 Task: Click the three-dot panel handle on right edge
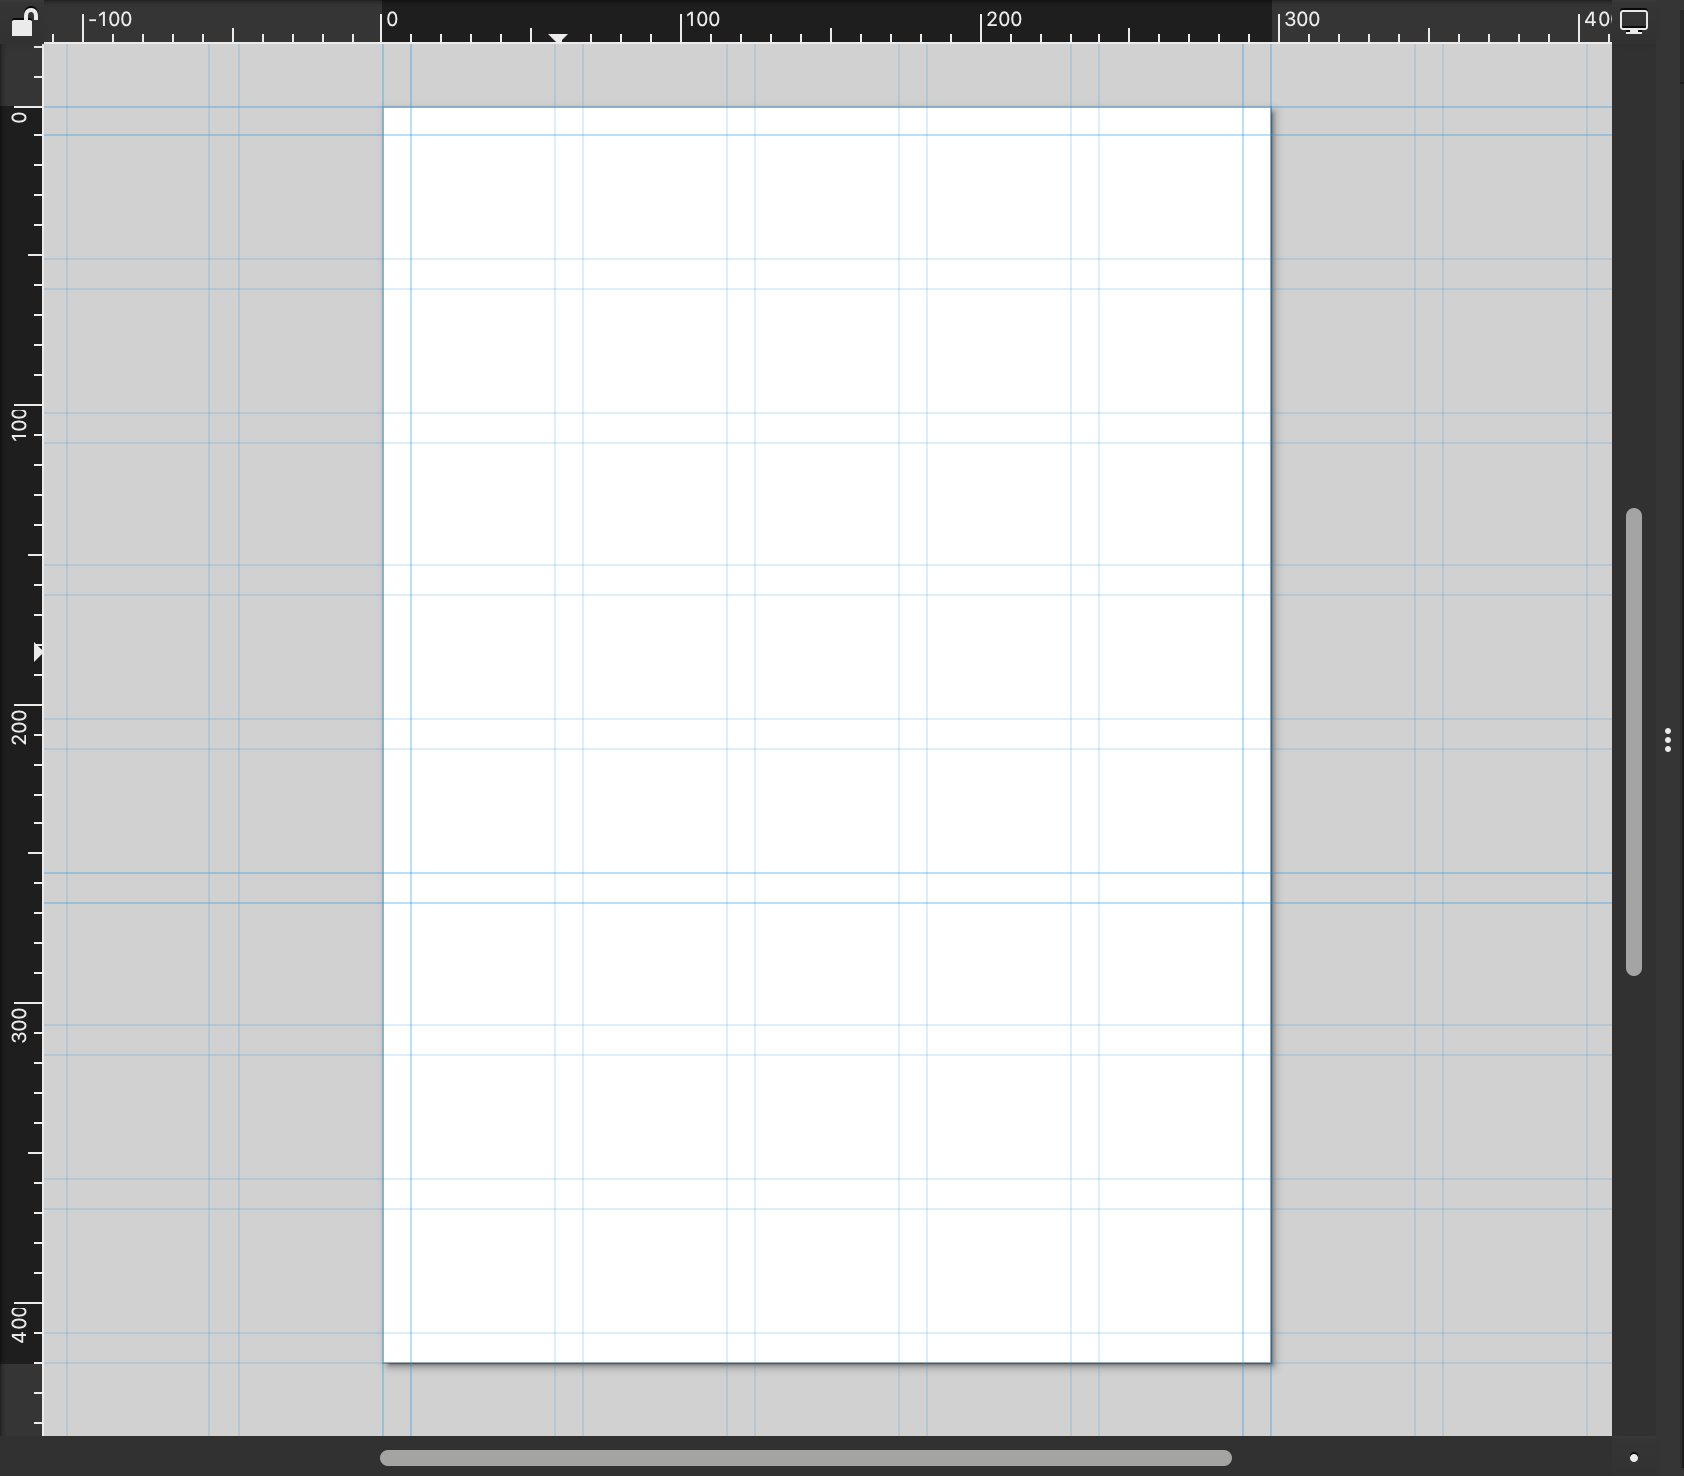coord(1667,740)
